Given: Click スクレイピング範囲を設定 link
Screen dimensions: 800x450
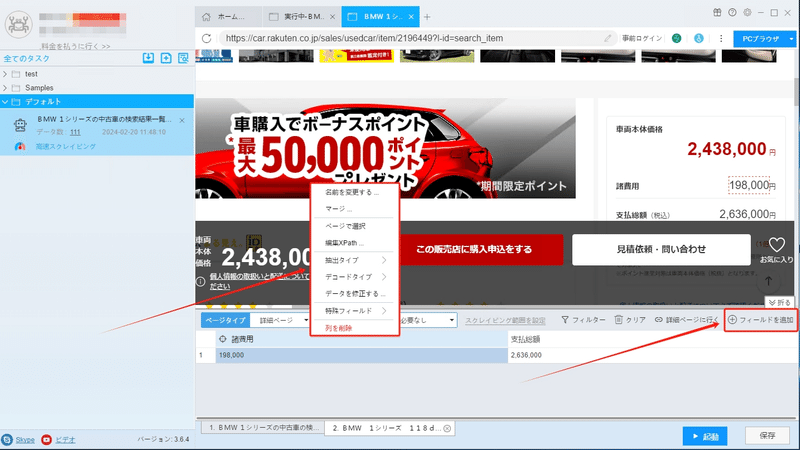Looking at the screenshot, I should tap(505, 320).
